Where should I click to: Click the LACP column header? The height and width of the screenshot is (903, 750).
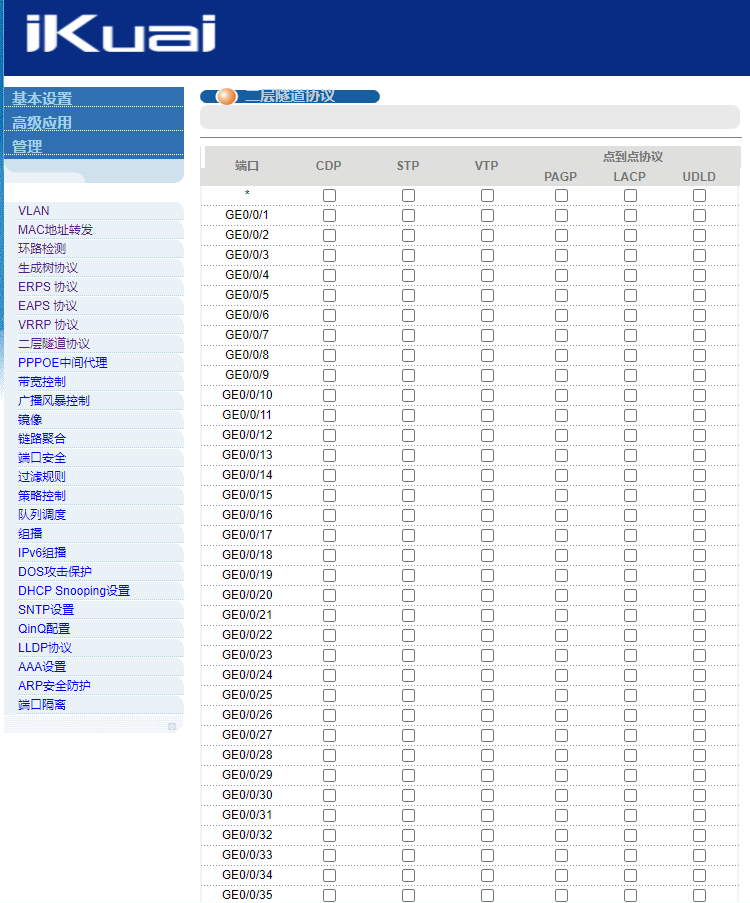click(630, 177)
